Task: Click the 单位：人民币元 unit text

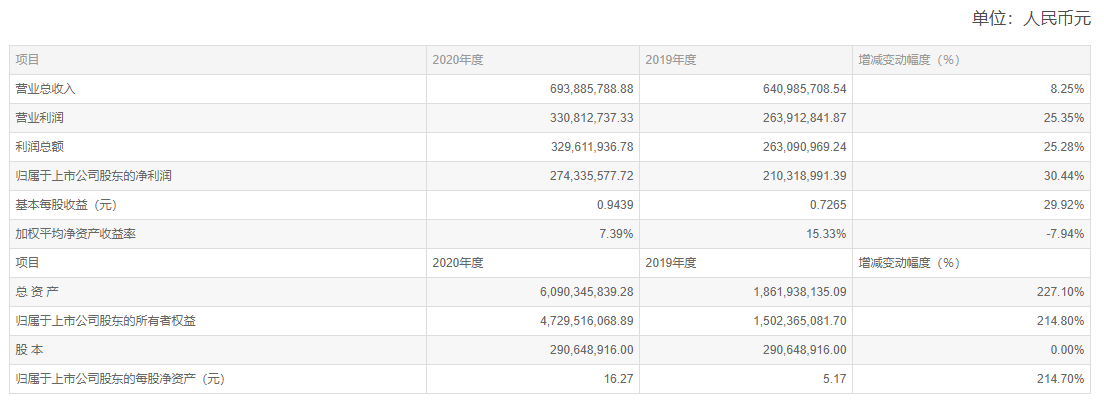Action: coord(1031,18)
